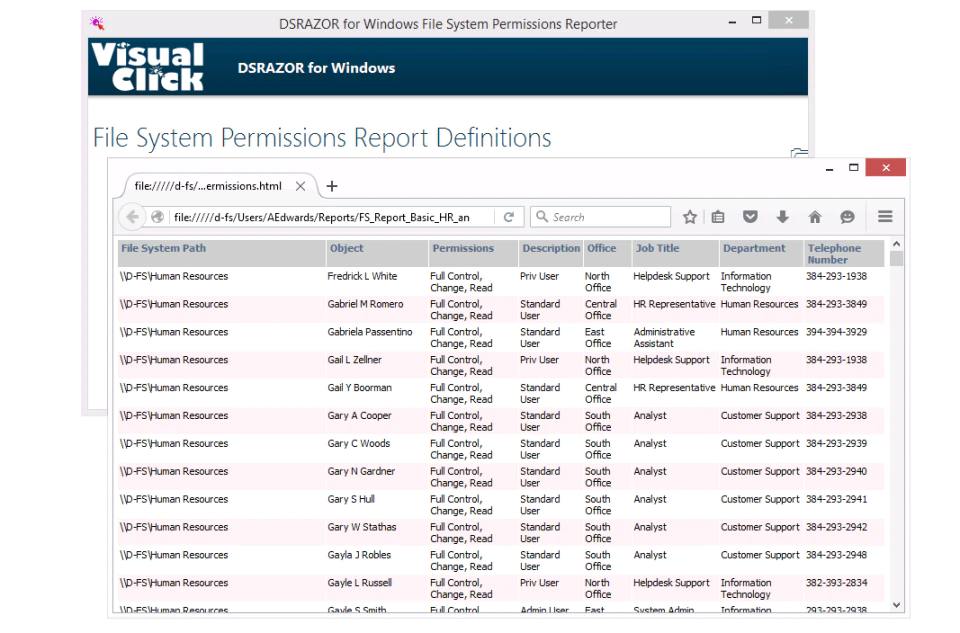The image size is (960, 633).
Task: Click phone number 384-293-2938
Action: click(836, 416)
